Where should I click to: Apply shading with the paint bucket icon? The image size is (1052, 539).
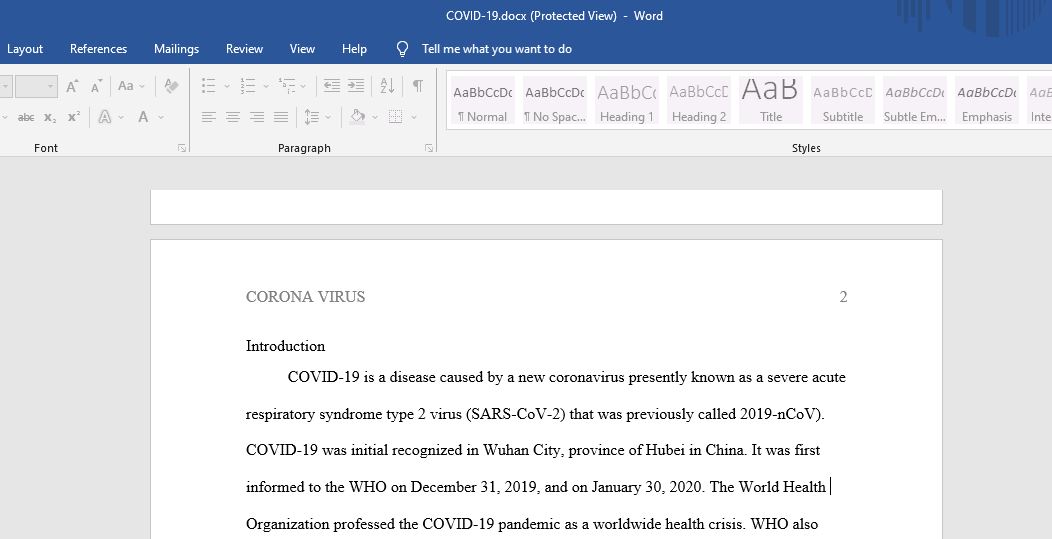pyautogui.click(x=358, y=117)
